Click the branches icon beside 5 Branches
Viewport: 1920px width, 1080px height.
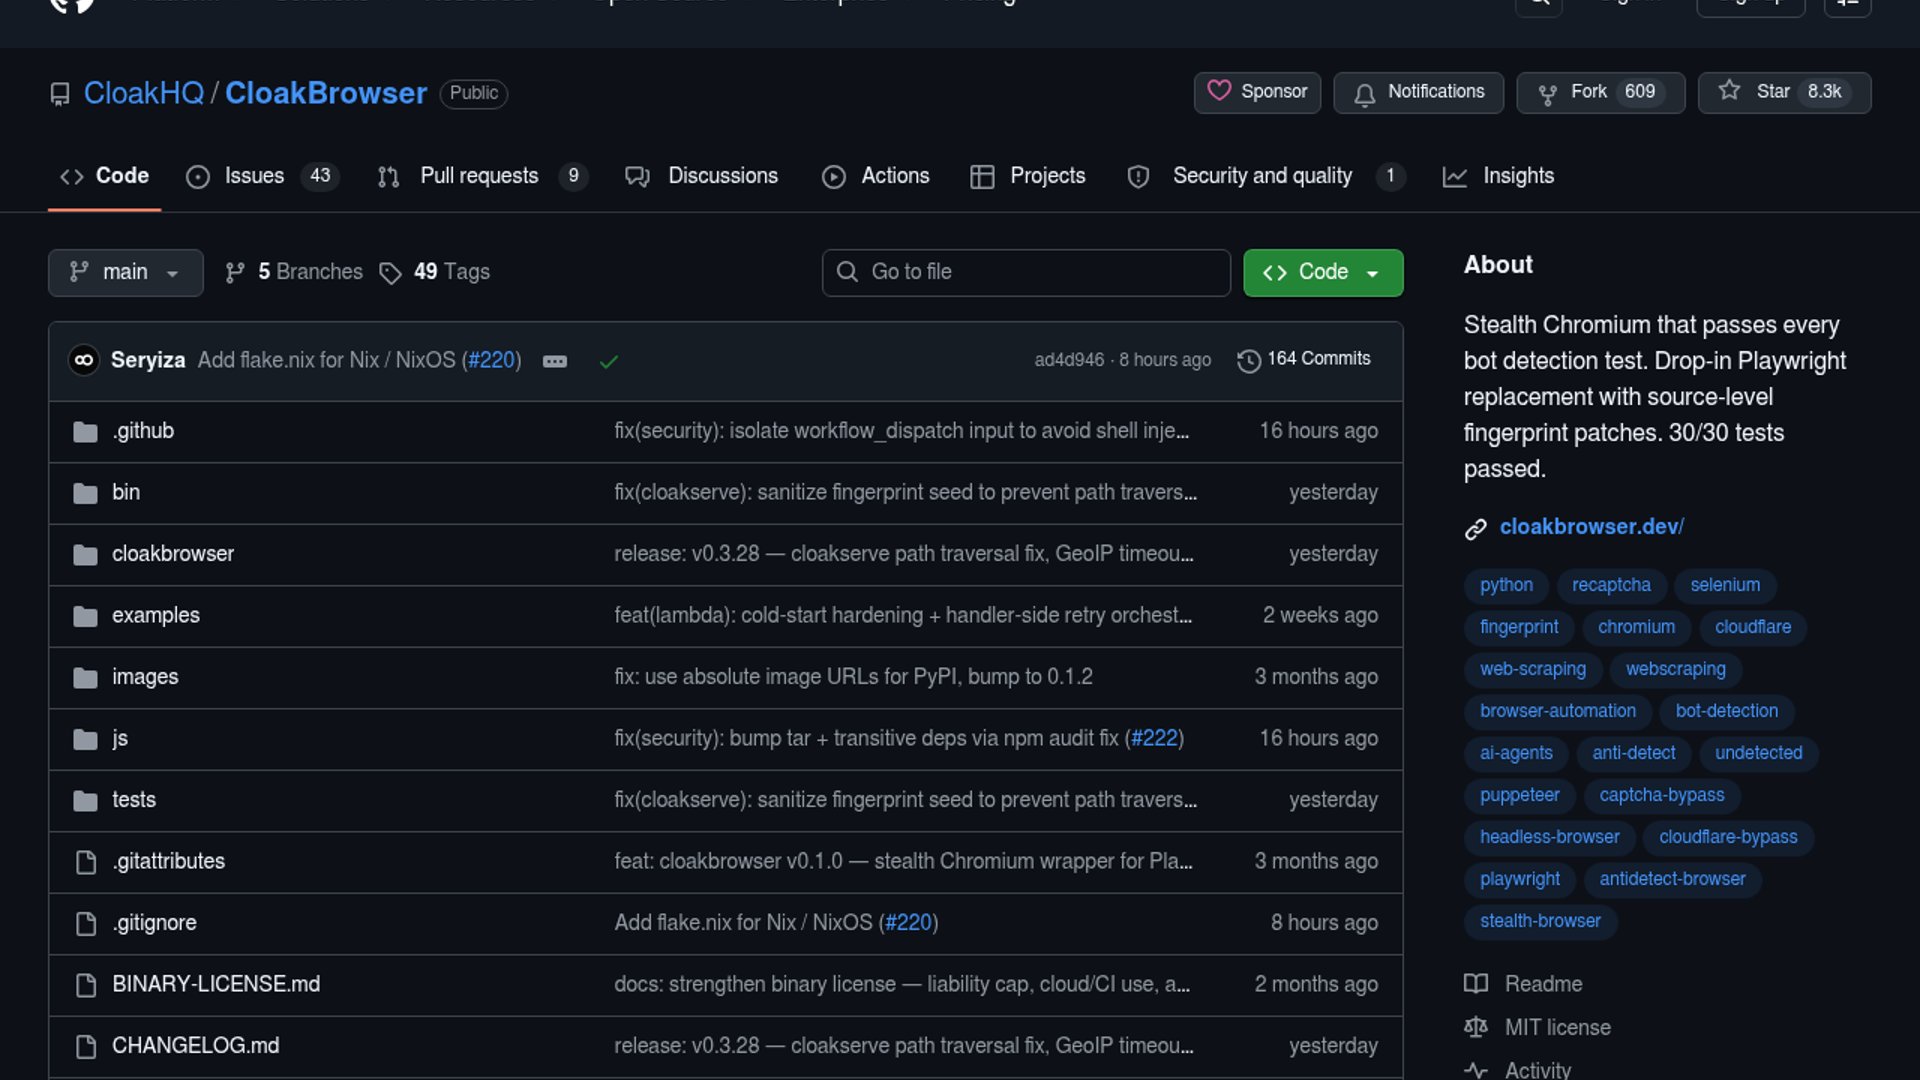(x=235, y=273)
